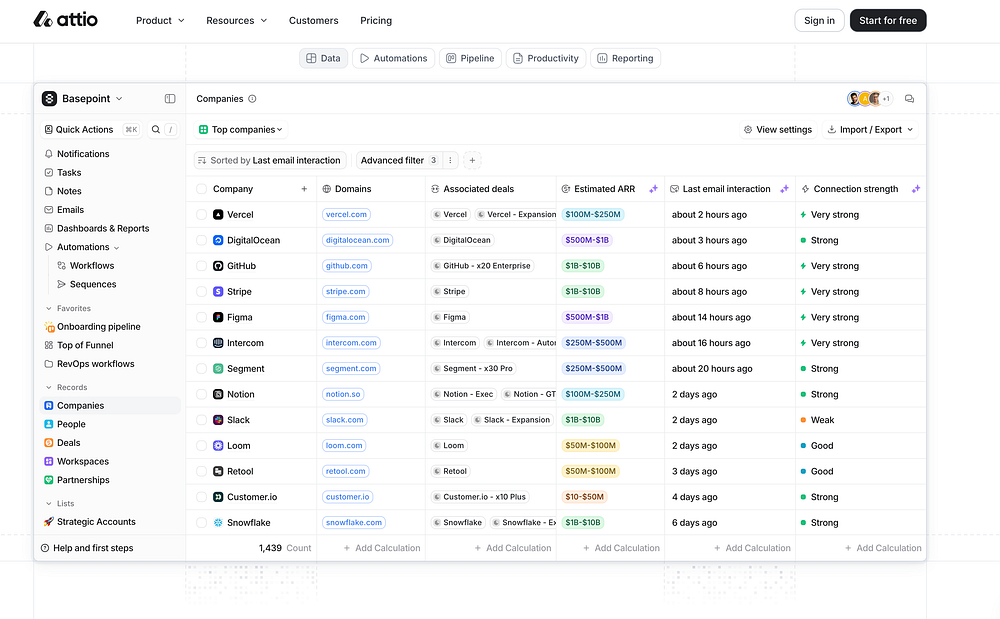The width and height of the screenshot is (1000, 619).
Task: Open the Product menu in navigation
Action: [x=160, y=20]
